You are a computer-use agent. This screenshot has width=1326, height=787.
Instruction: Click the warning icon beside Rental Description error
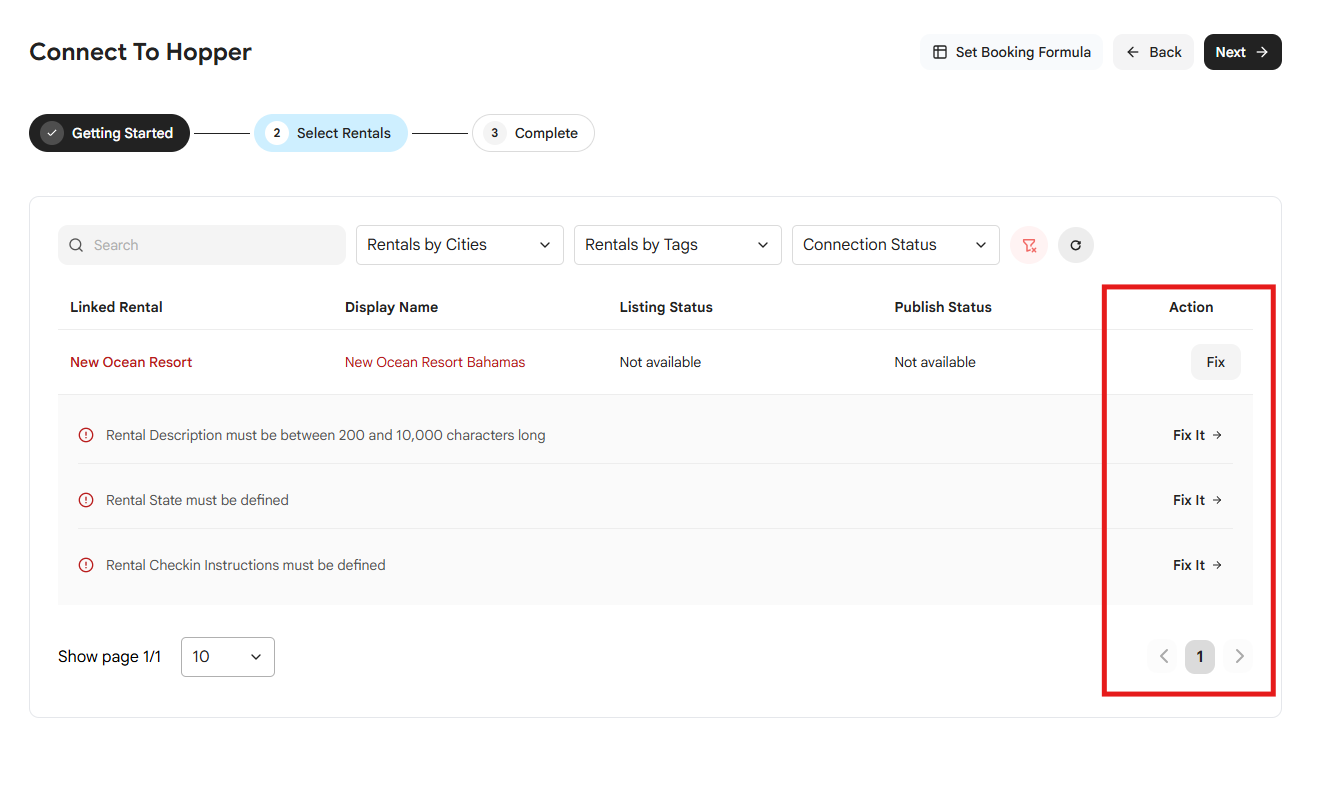(86, 435)
